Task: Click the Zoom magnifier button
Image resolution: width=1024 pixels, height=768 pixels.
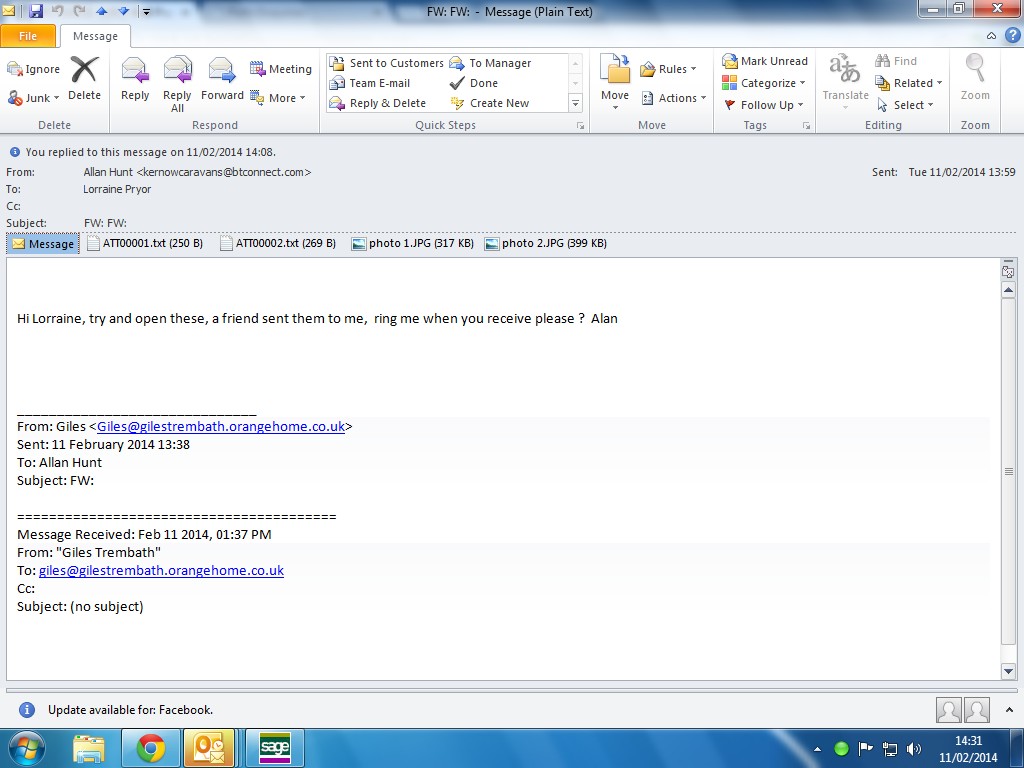Action: click(x=975, y=78)
